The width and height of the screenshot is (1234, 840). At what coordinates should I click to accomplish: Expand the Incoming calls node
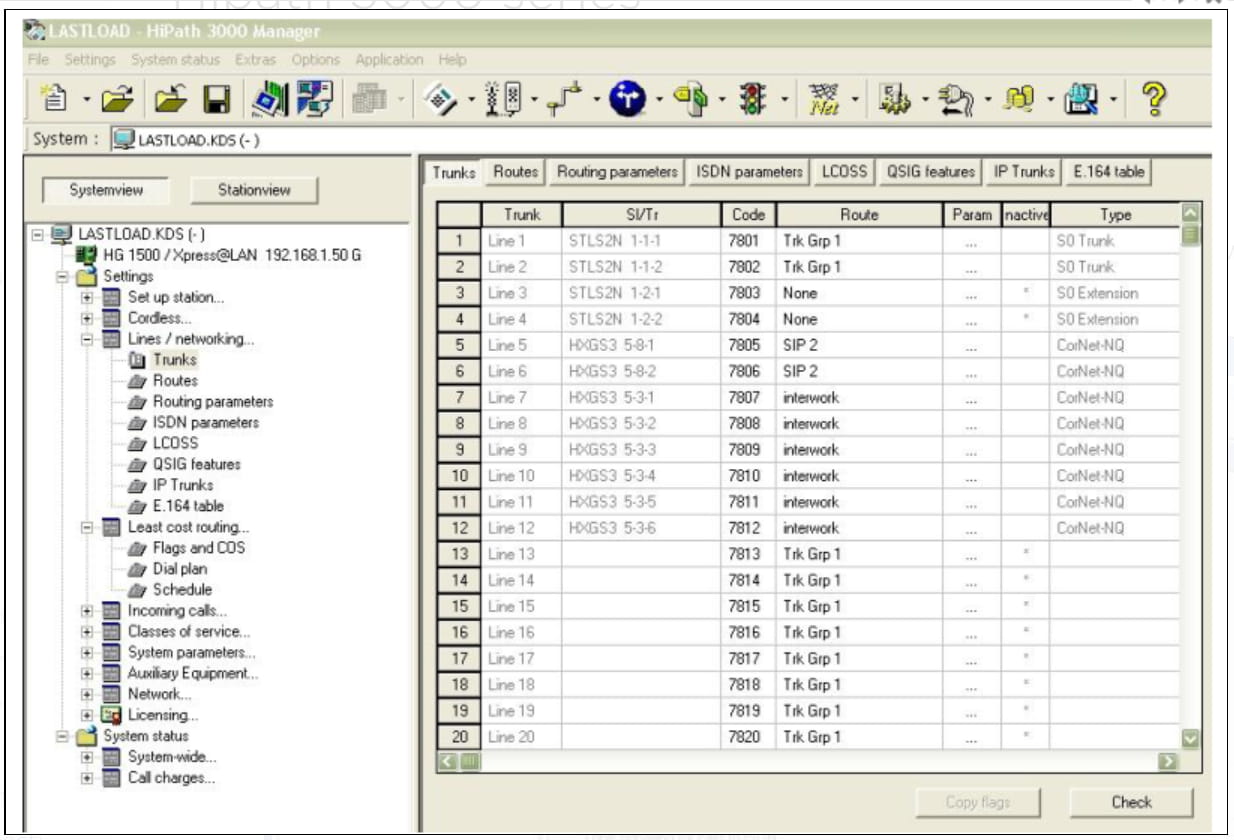87,611
